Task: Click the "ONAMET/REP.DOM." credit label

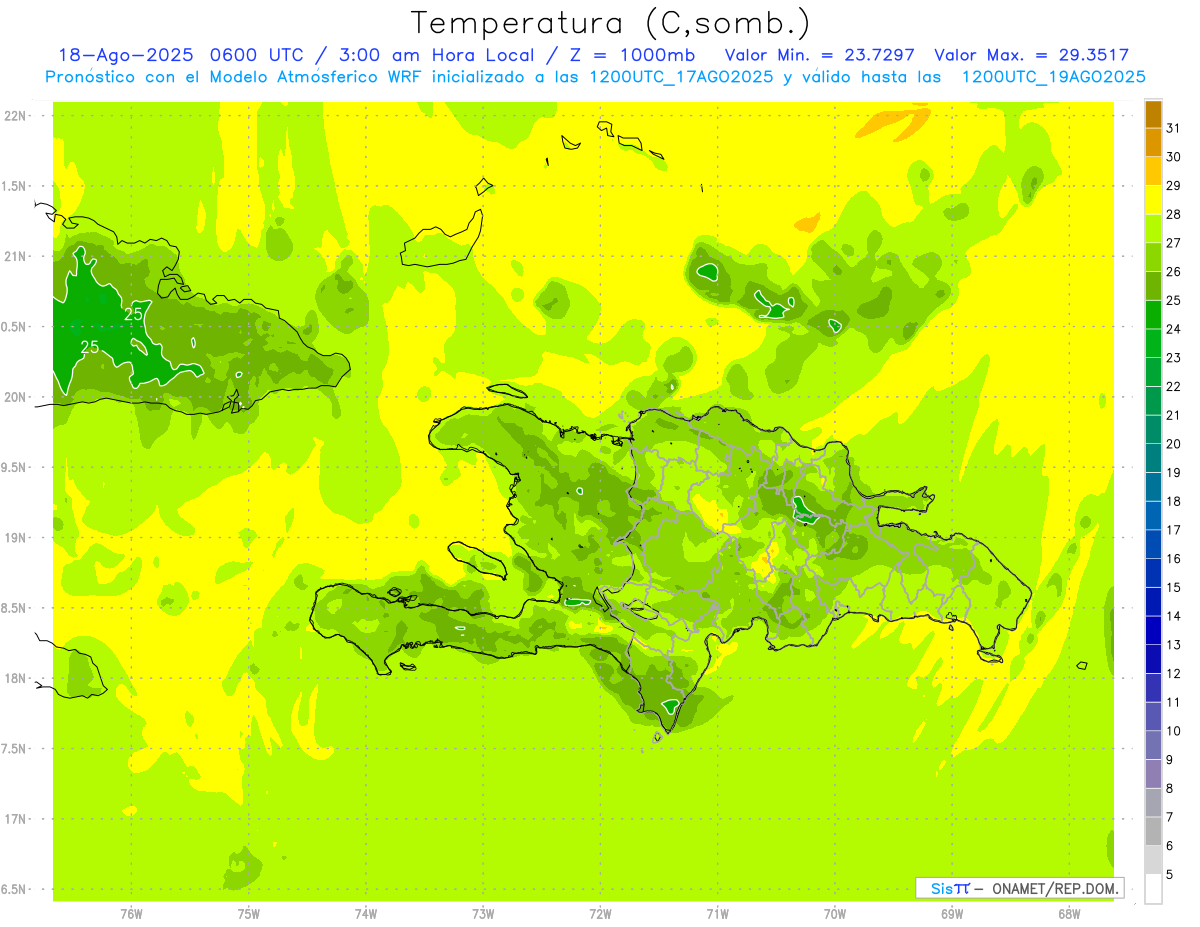Action: 1055,888
